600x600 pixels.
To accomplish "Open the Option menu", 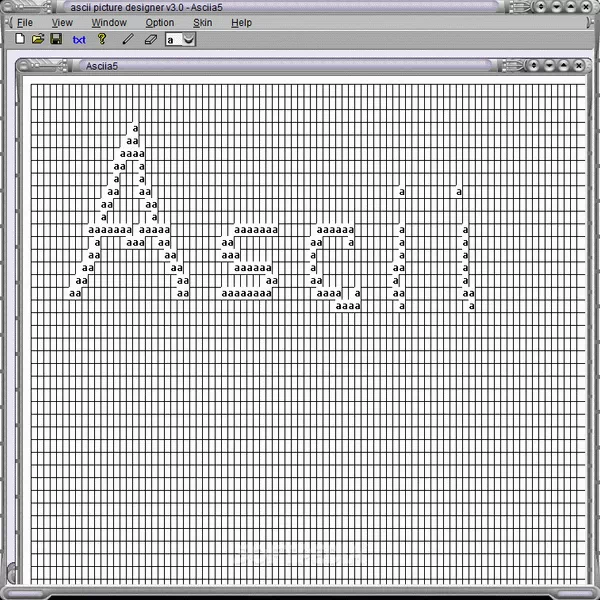I will pyautogui.click(x=160, y=23).
